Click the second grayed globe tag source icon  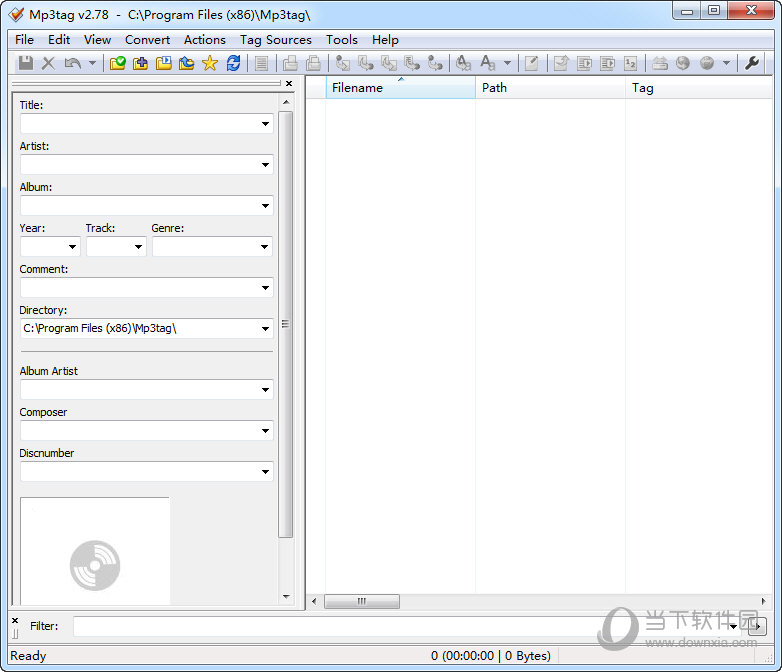tap(707, 63)
